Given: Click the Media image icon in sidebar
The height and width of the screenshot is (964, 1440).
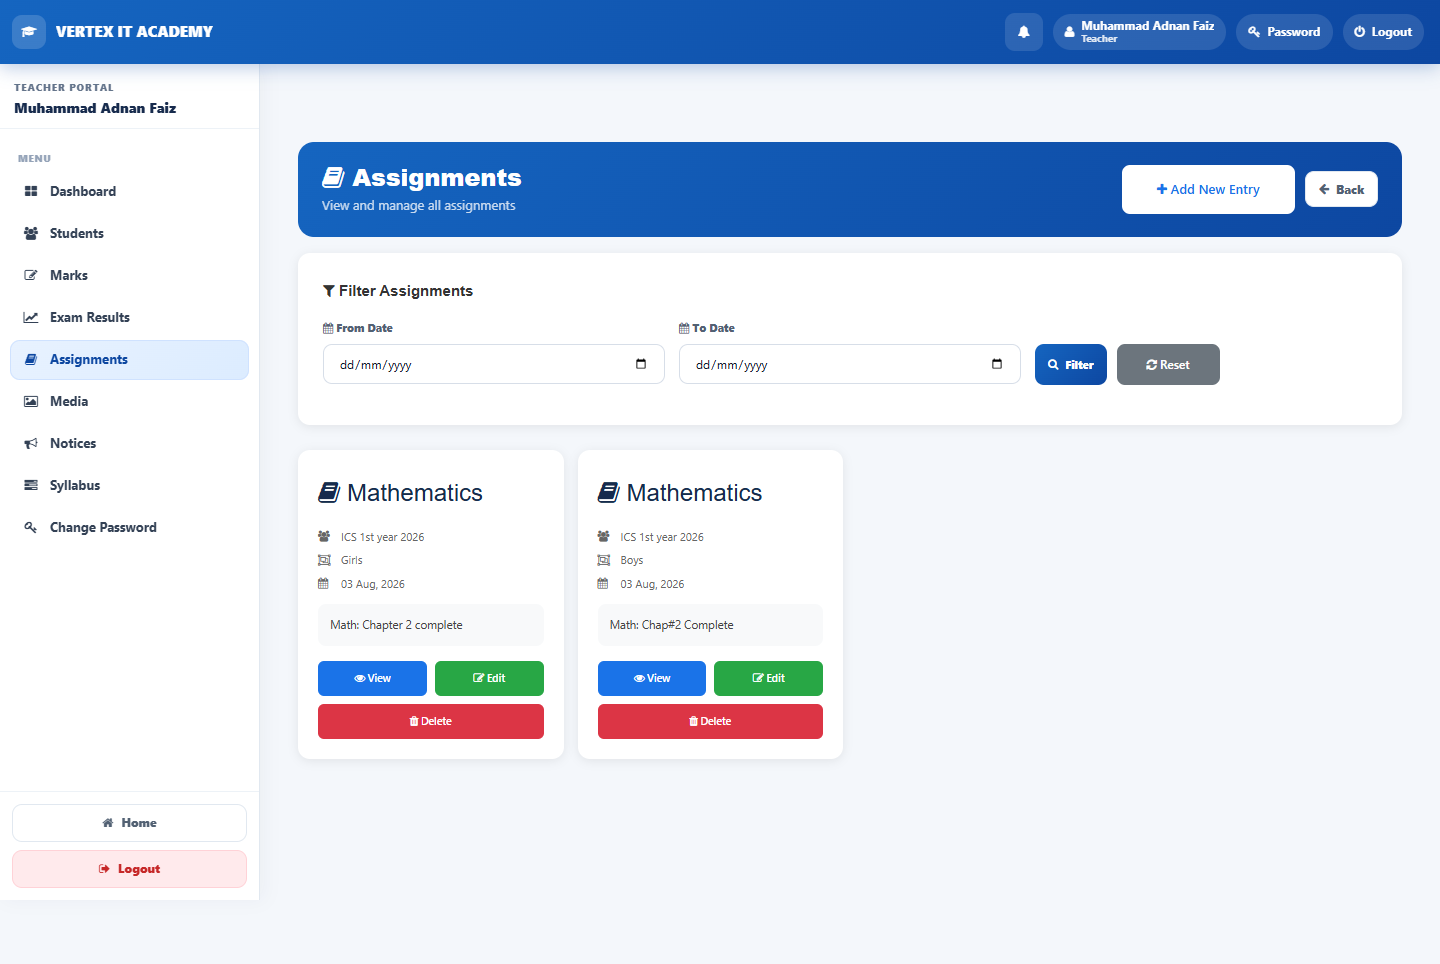Looking at the screenshot, I should (x=31, y=401).
